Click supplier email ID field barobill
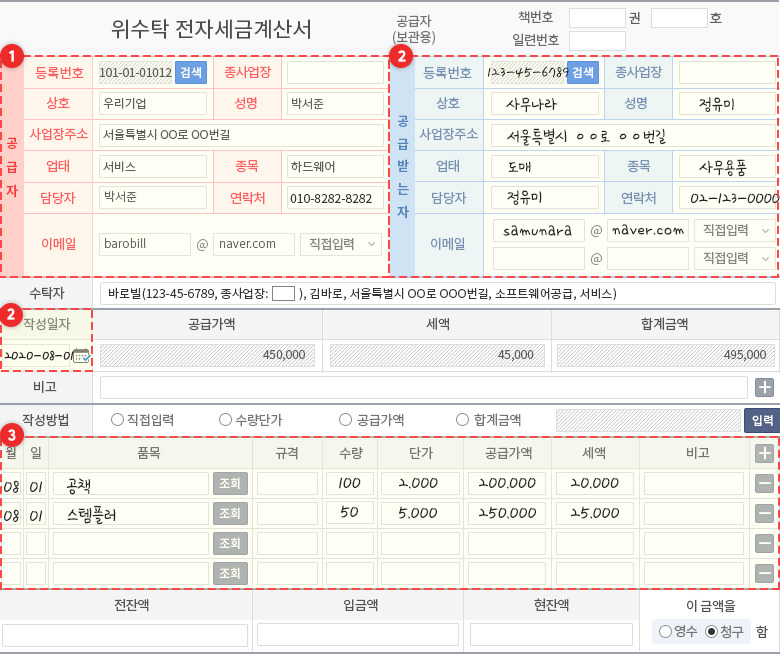This screenshot has width=780, height=654. tap(145, 244)
